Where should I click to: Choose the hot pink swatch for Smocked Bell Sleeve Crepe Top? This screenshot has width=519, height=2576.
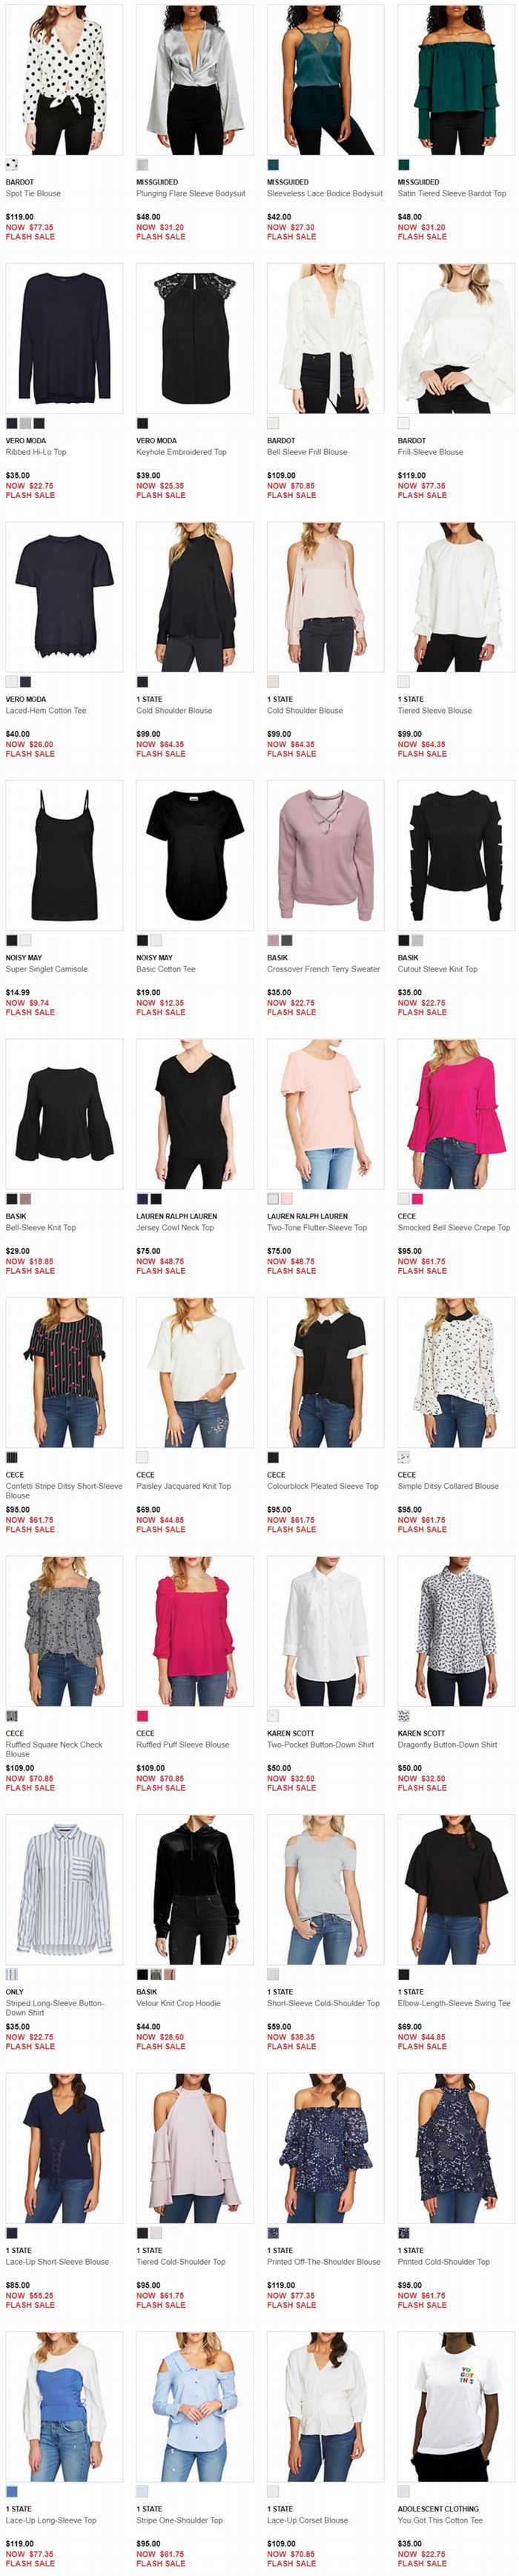417,1199
